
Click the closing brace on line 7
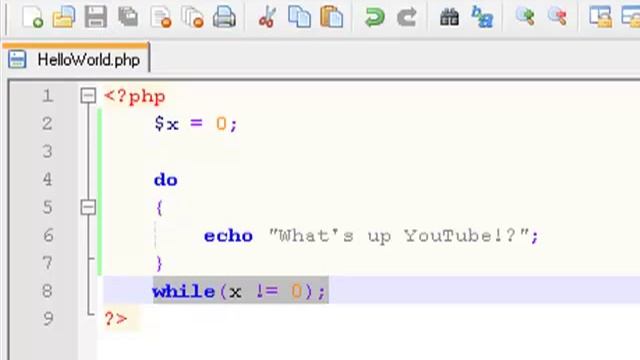point(159,264)
